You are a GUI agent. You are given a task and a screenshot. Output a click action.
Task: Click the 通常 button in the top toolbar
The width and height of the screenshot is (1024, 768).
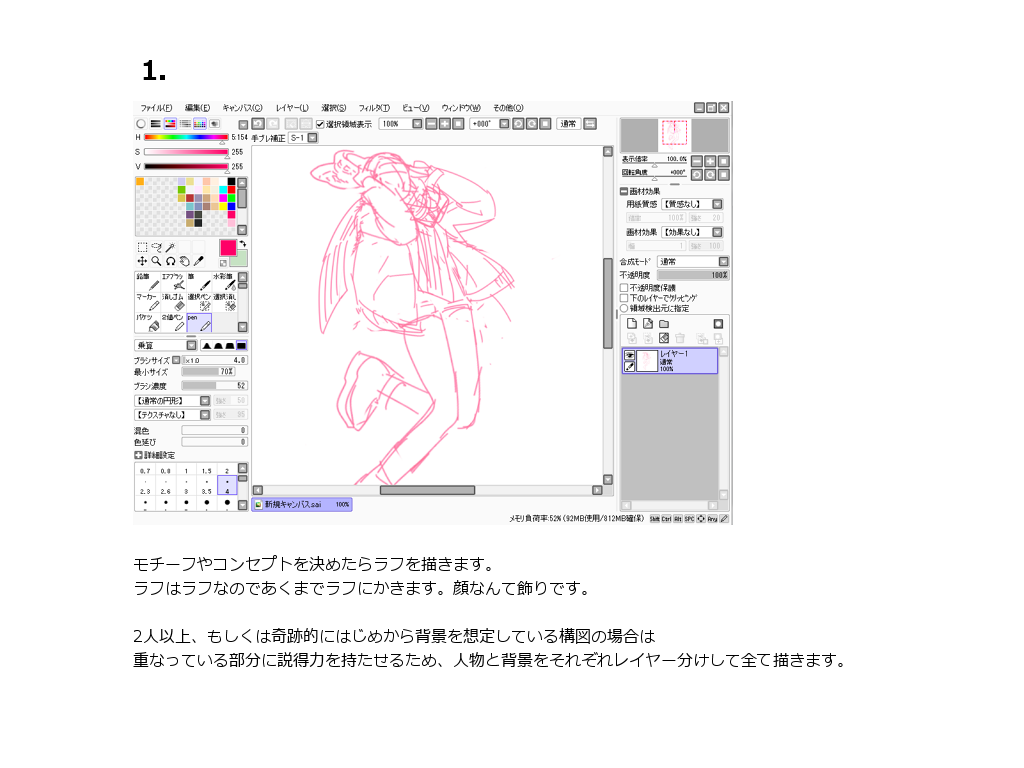point(568,124)
